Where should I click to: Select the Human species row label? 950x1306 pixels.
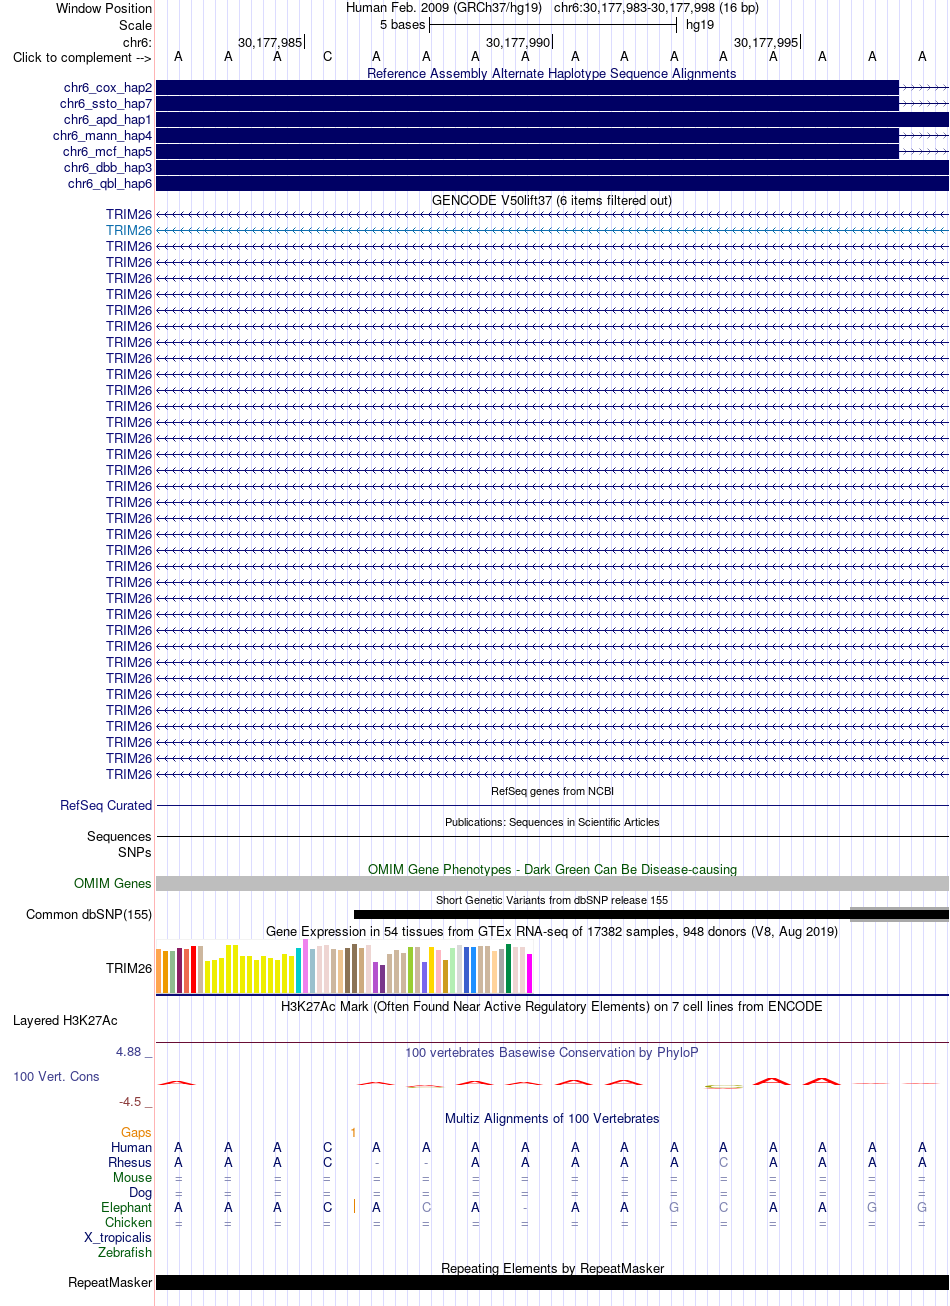[x=132, y=1147]
